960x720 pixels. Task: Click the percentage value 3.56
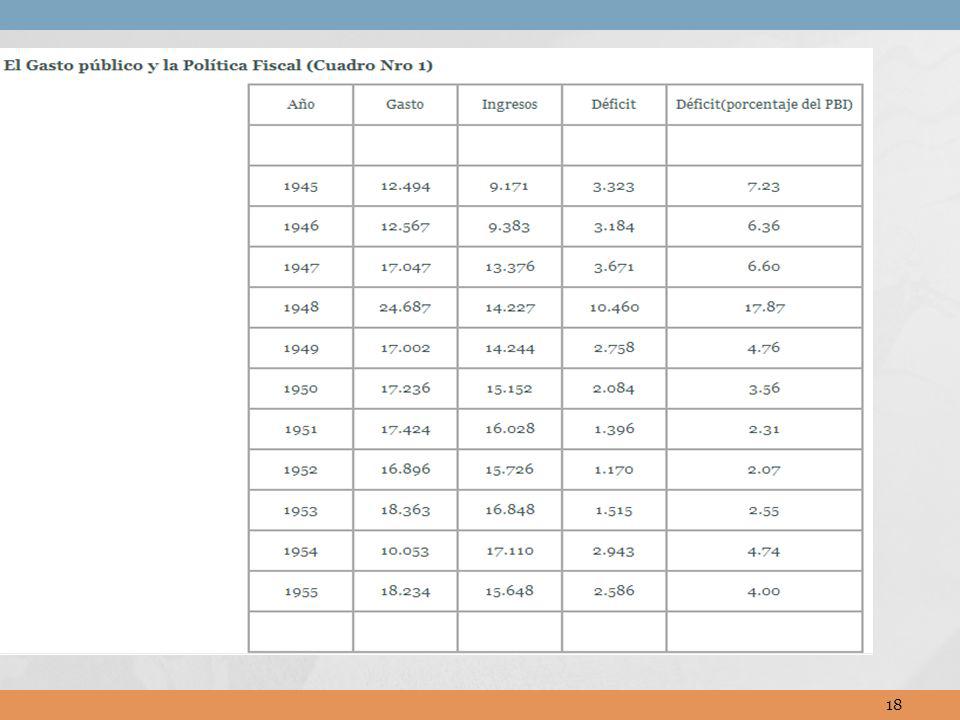[x=764, y=388]
